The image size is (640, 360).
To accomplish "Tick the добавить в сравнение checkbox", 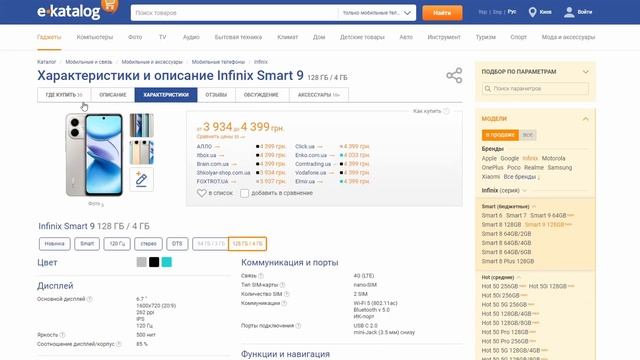I will [244, 193].
